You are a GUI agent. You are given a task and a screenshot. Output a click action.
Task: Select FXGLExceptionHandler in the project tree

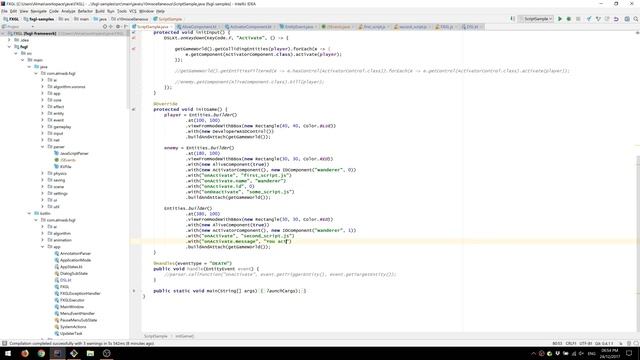tap(80, 293)
